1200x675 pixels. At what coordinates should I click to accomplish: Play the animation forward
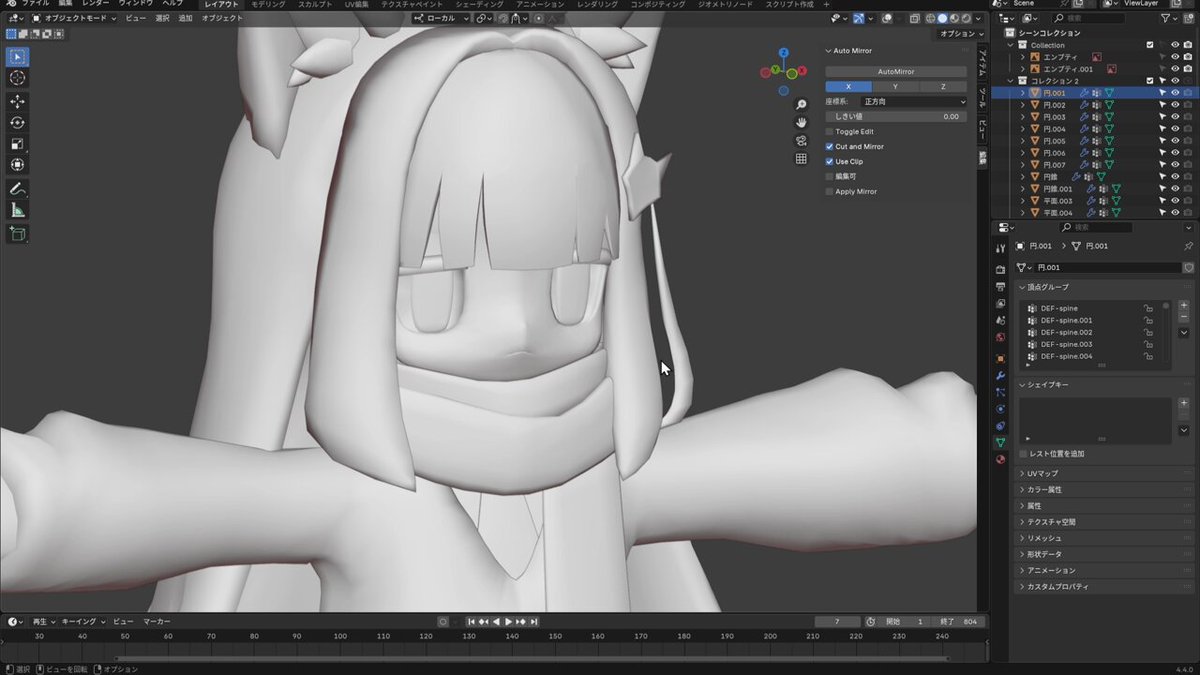click(x=509, y=621)
